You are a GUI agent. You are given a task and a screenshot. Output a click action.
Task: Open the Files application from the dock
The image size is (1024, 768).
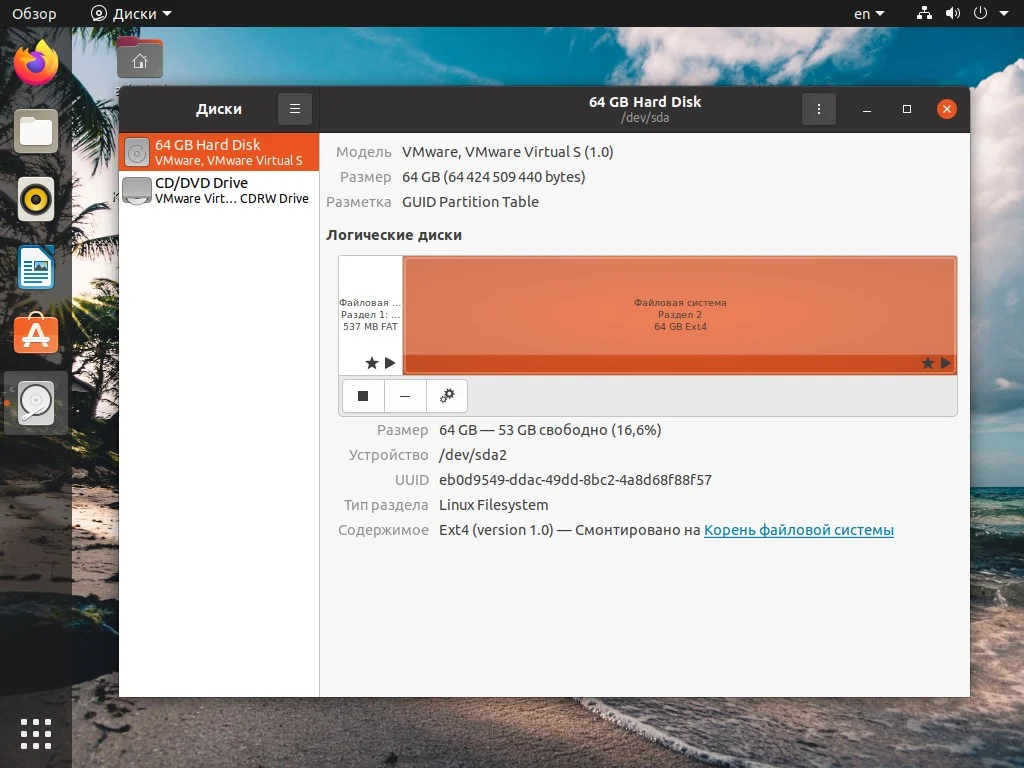(36, 131)
